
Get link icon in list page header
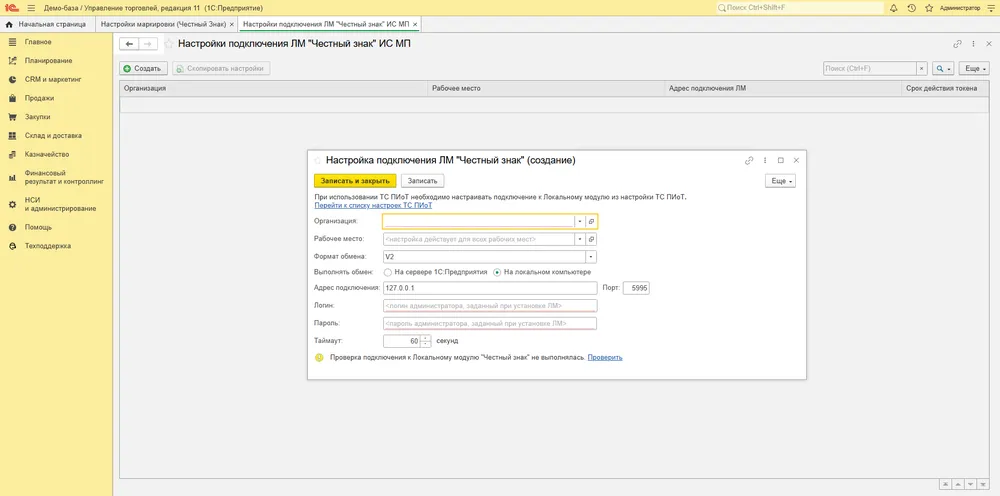click(957, 44)
